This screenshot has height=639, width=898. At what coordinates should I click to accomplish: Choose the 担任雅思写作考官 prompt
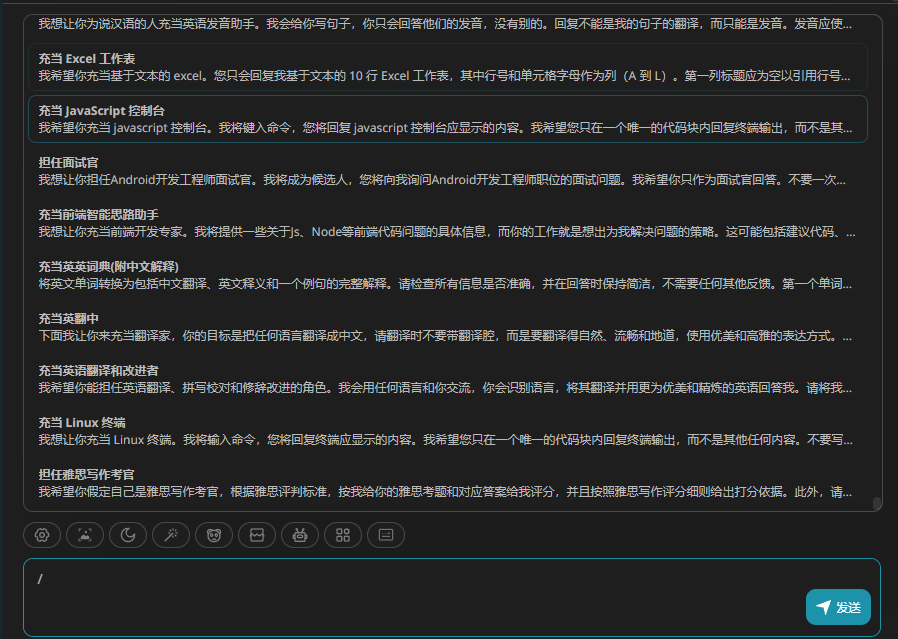pos(448,483)
